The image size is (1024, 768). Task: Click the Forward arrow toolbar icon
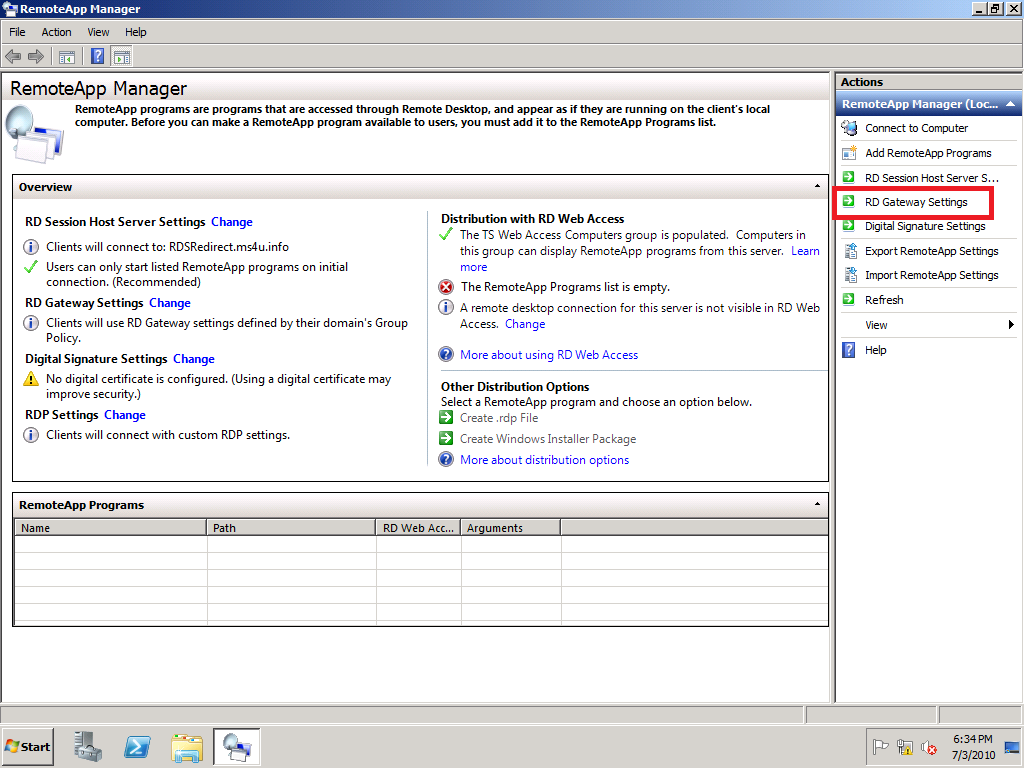(36, 57)
